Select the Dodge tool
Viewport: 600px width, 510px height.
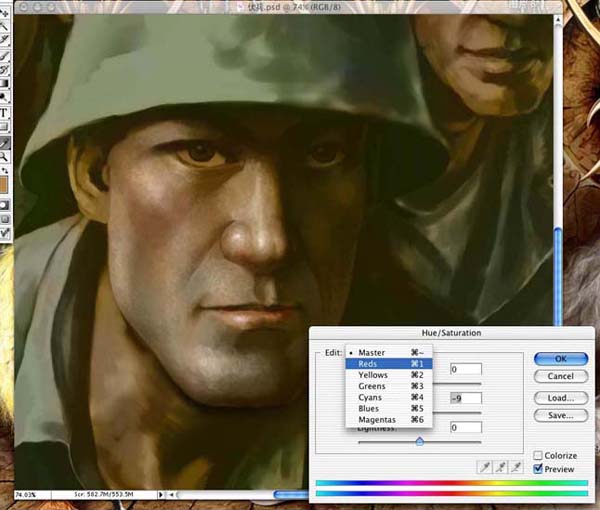tap(4, 97)
